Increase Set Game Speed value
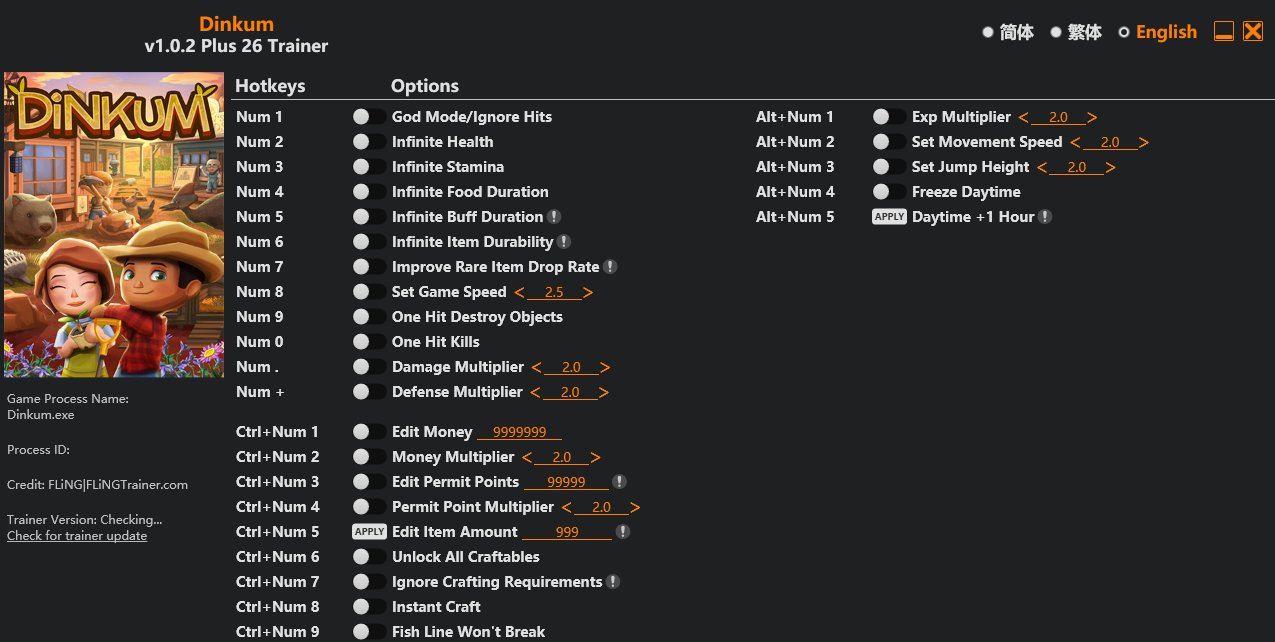This screenshot has width=1275, height=642. [x=588, y=293]
